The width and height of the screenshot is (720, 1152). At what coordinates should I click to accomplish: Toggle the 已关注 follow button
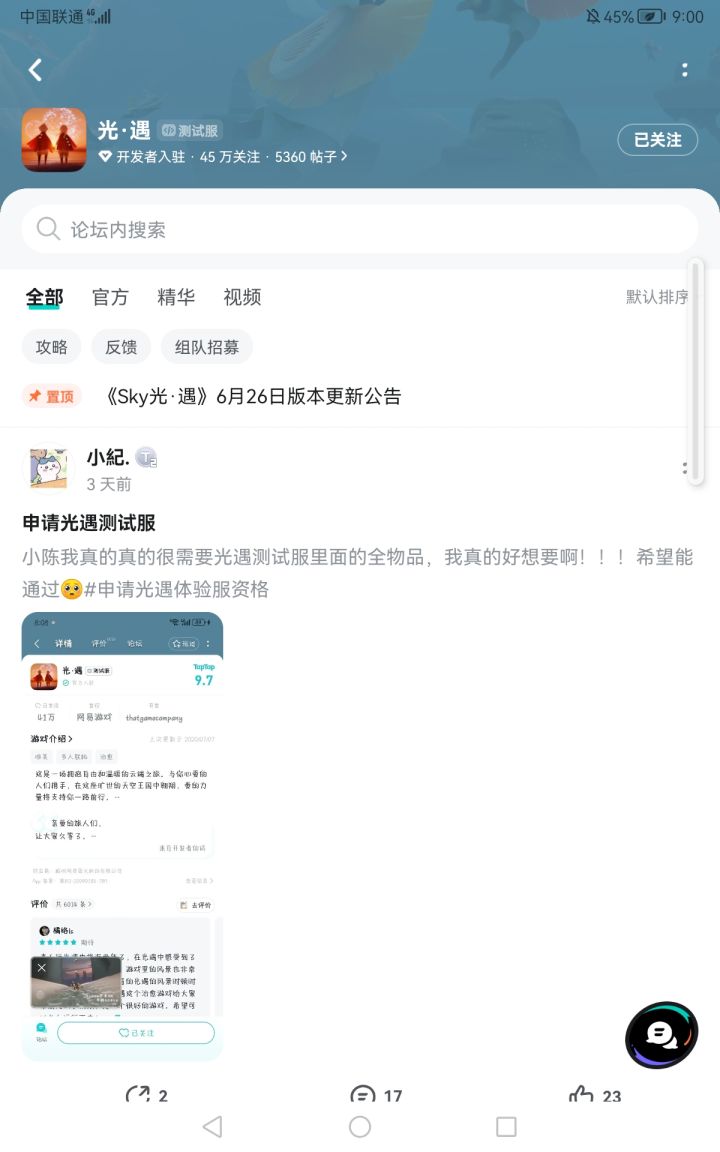(657, 140)
